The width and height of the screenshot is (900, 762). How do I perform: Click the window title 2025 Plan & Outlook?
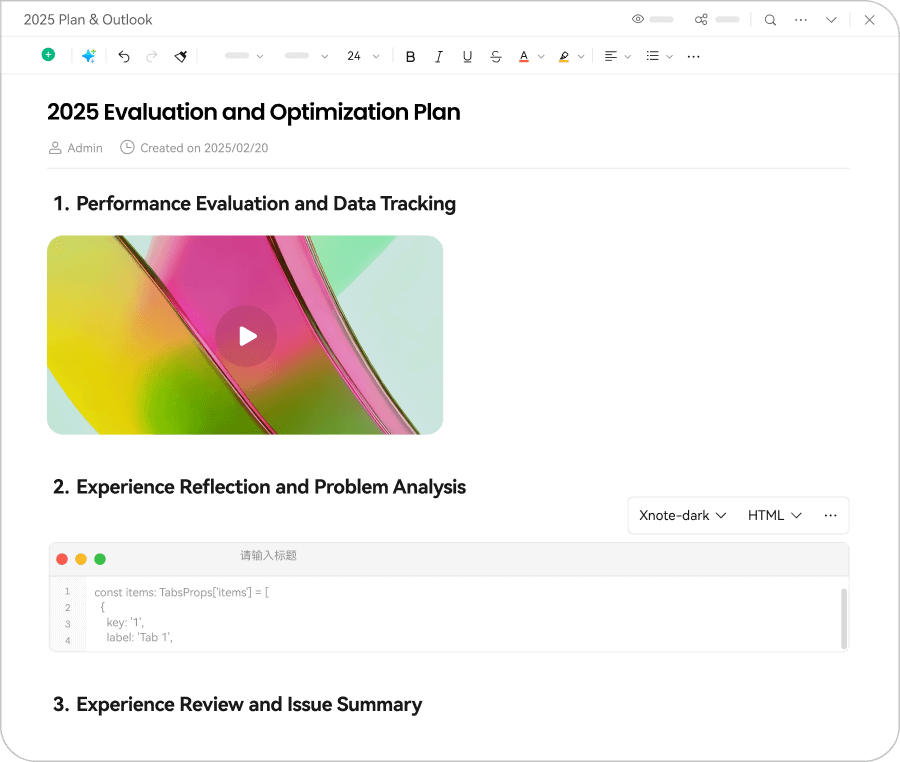coord(88,20)
